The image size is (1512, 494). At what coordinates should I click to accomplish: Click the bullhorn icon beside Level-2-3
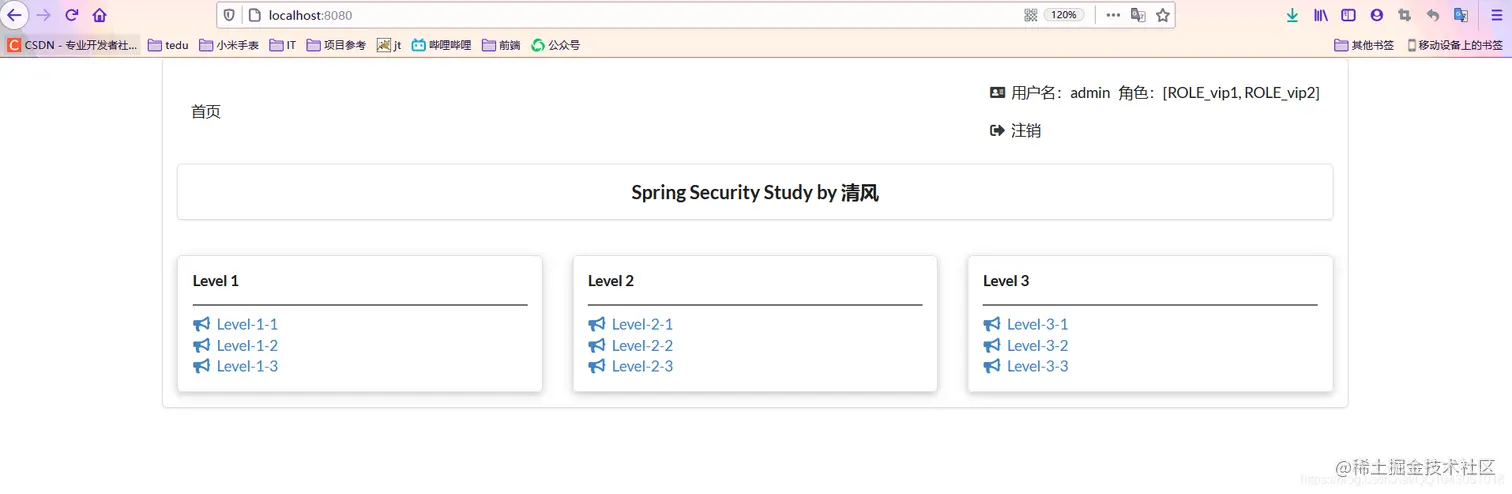[597, 366]
